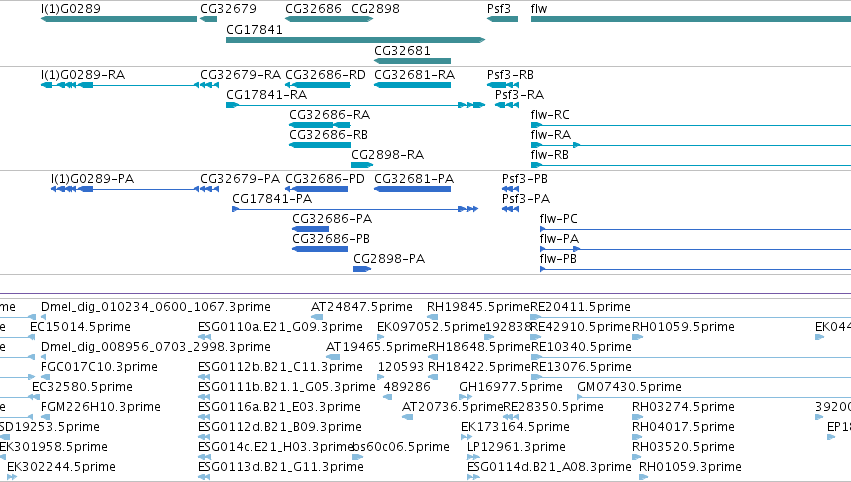The image size is (851, 482).
Task: Click the flw-PB protein label
Action: [x=557, y=259]
